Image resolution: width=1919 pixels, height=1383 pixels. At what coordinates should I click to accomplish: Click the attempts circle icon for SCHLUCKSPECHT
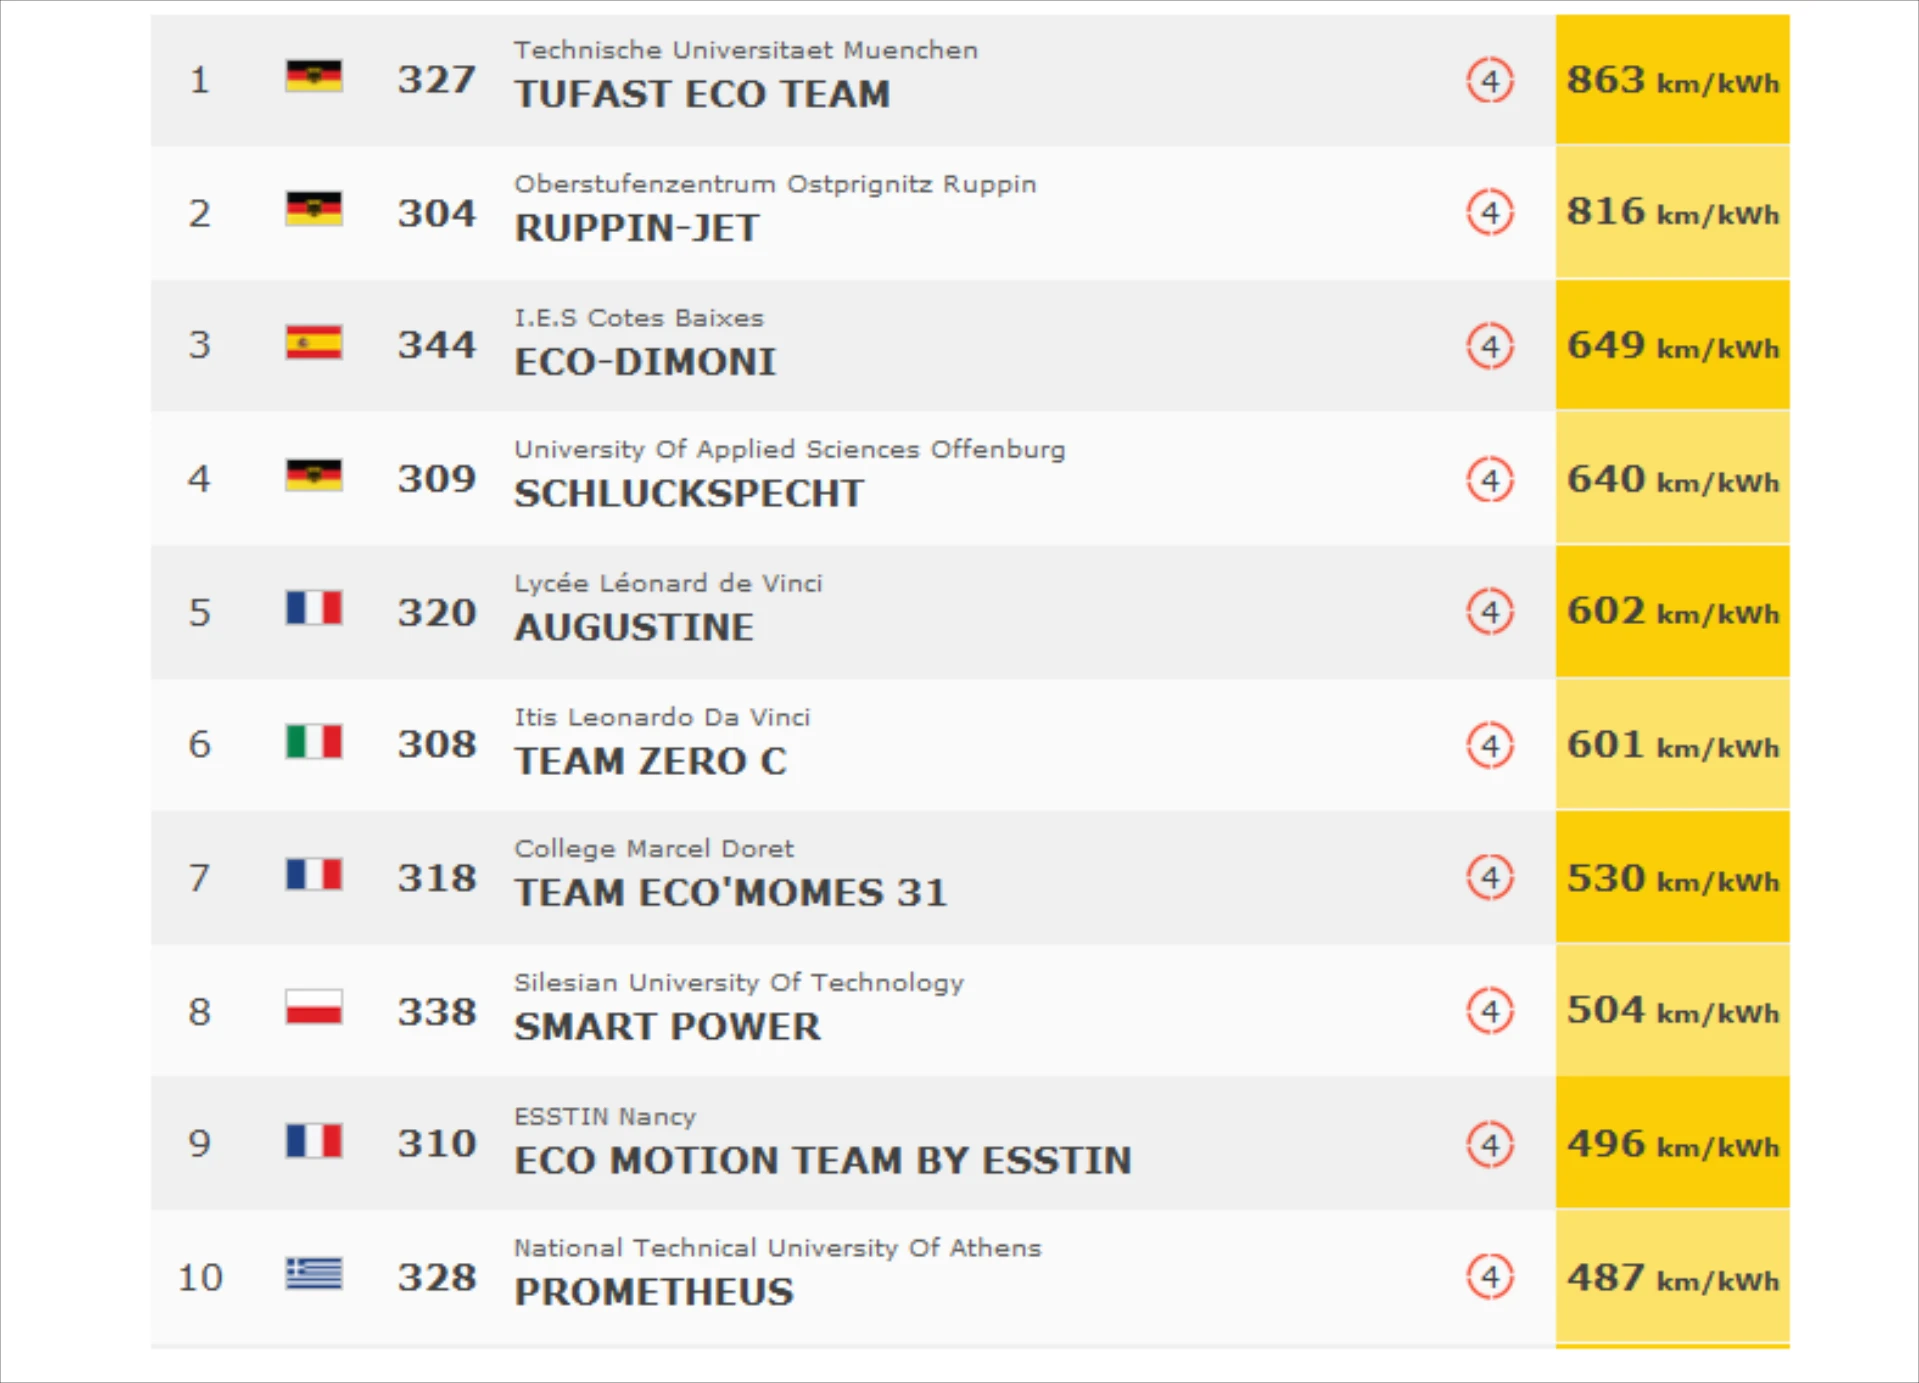click(x=1489, y=480)
